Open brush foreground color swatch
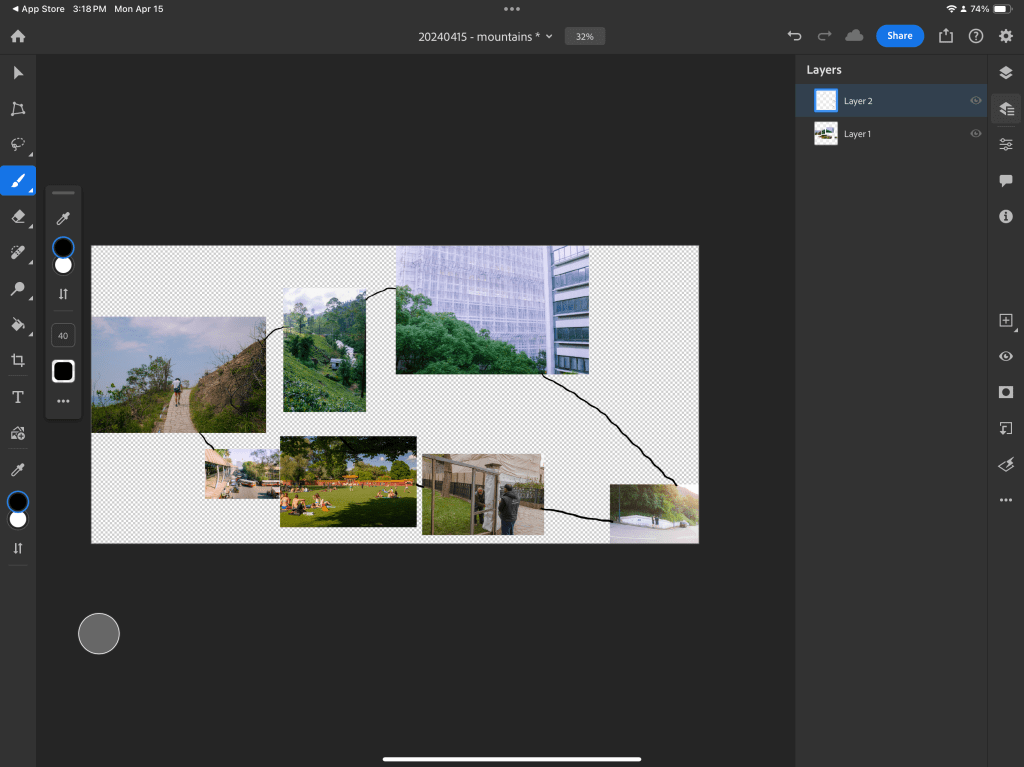This screenshot has height=767, width=1024. (63, 247)
